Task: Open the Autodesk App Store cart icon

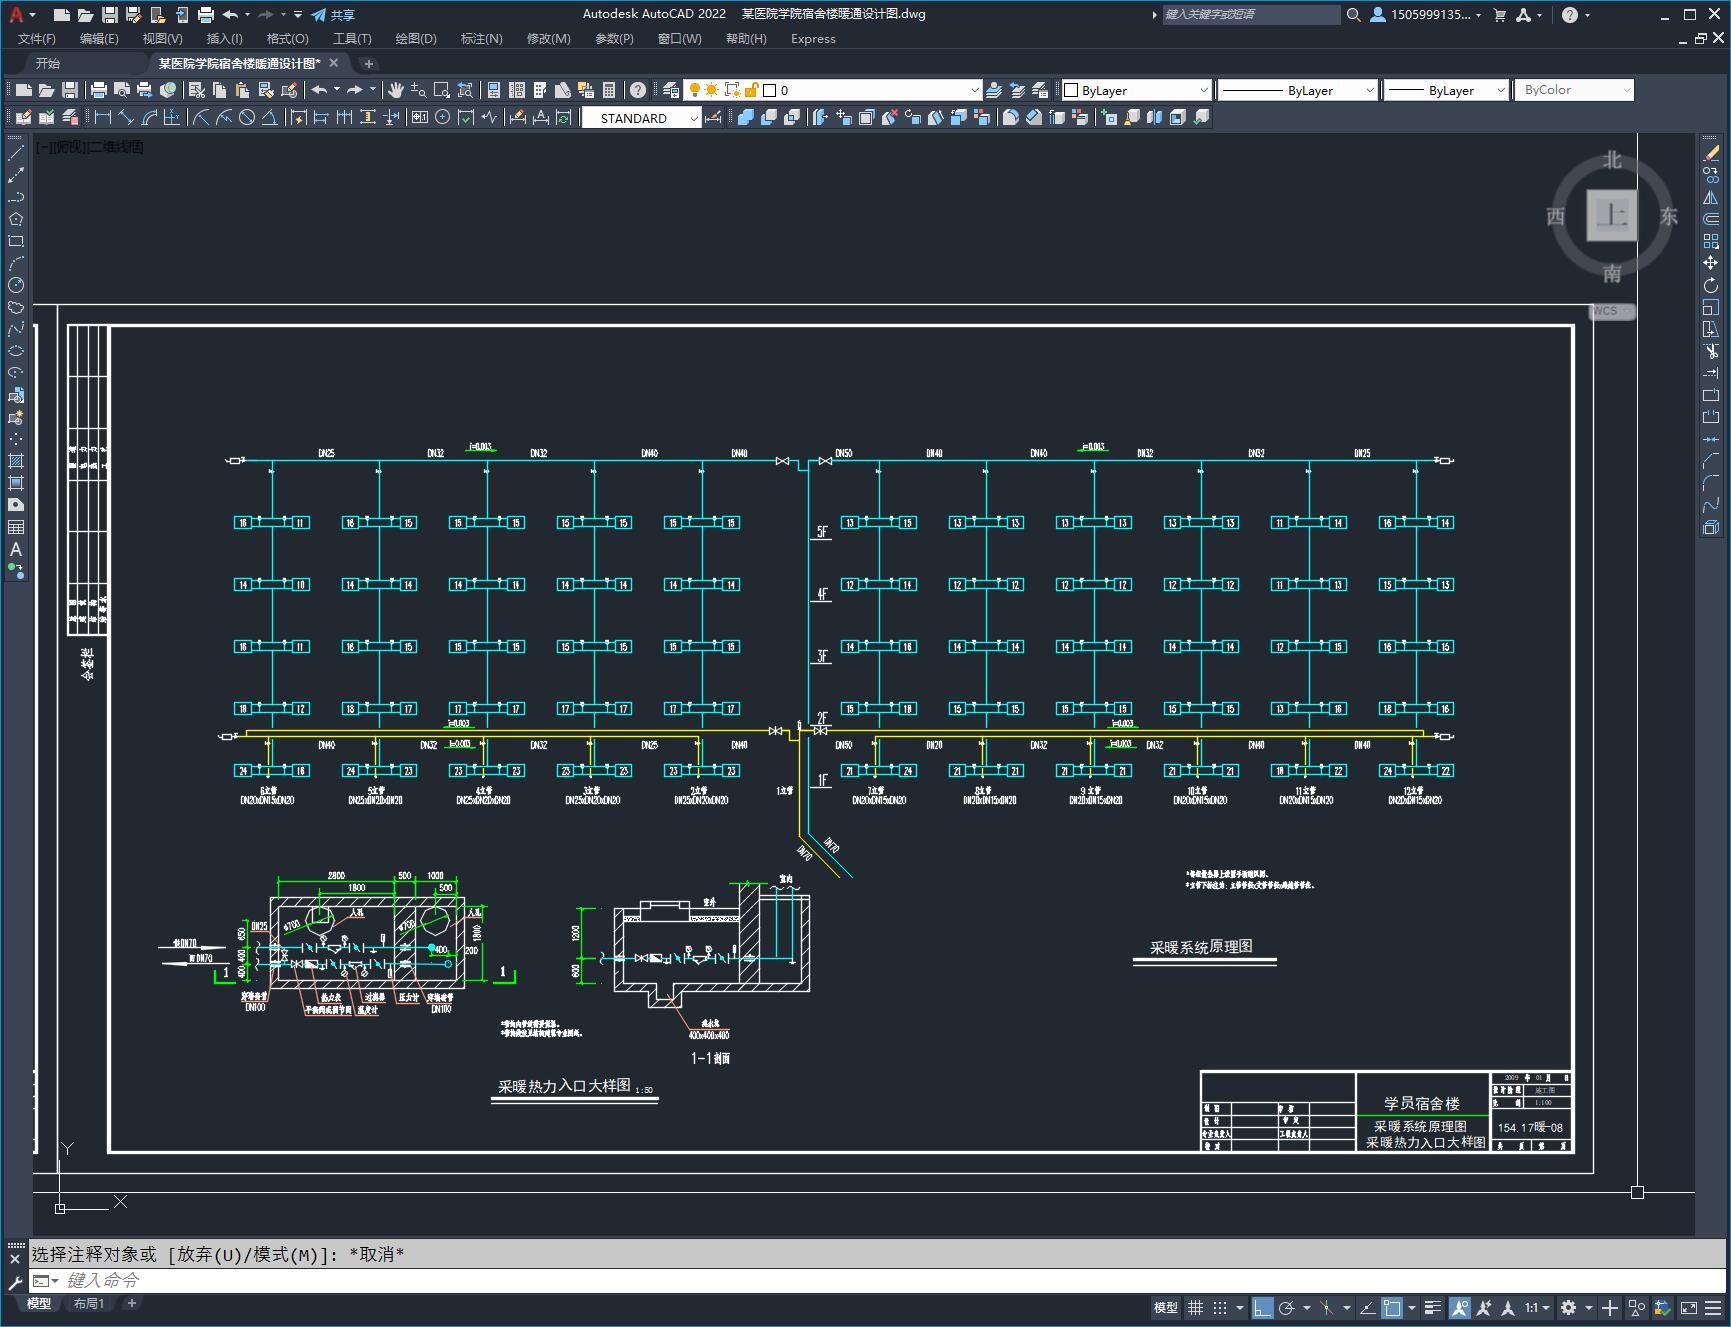Action: [x=1499, y=15]
